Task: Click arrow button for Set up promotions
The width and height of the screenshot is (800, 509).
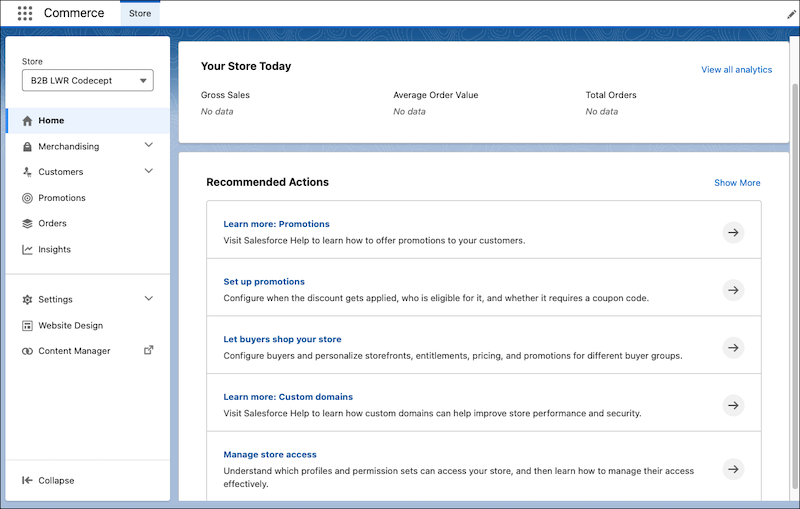Action: pos(733,290)
